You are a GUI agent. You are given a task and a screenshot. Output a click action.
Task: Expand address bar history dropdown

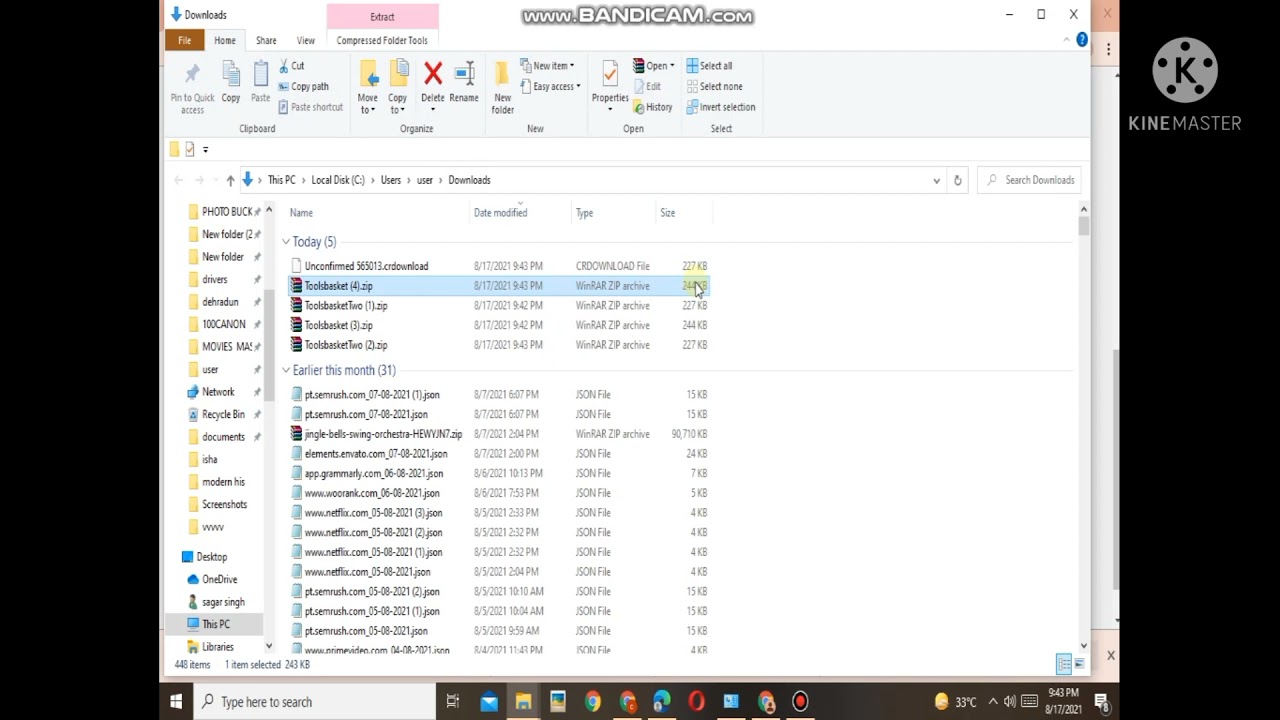click(936, 180)
